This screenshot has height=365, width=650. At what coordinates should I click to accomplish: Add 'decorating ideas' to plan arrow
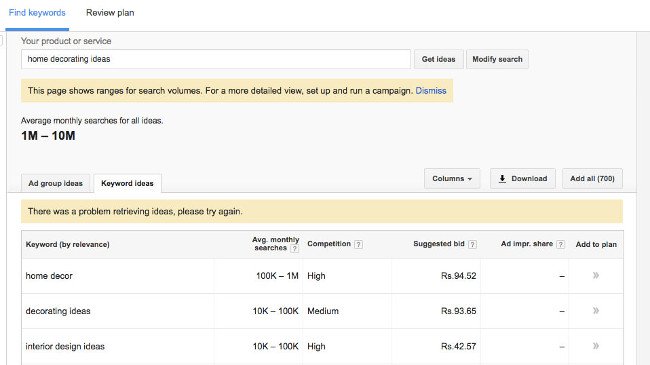pyautogui.click(x=596, y=311)
